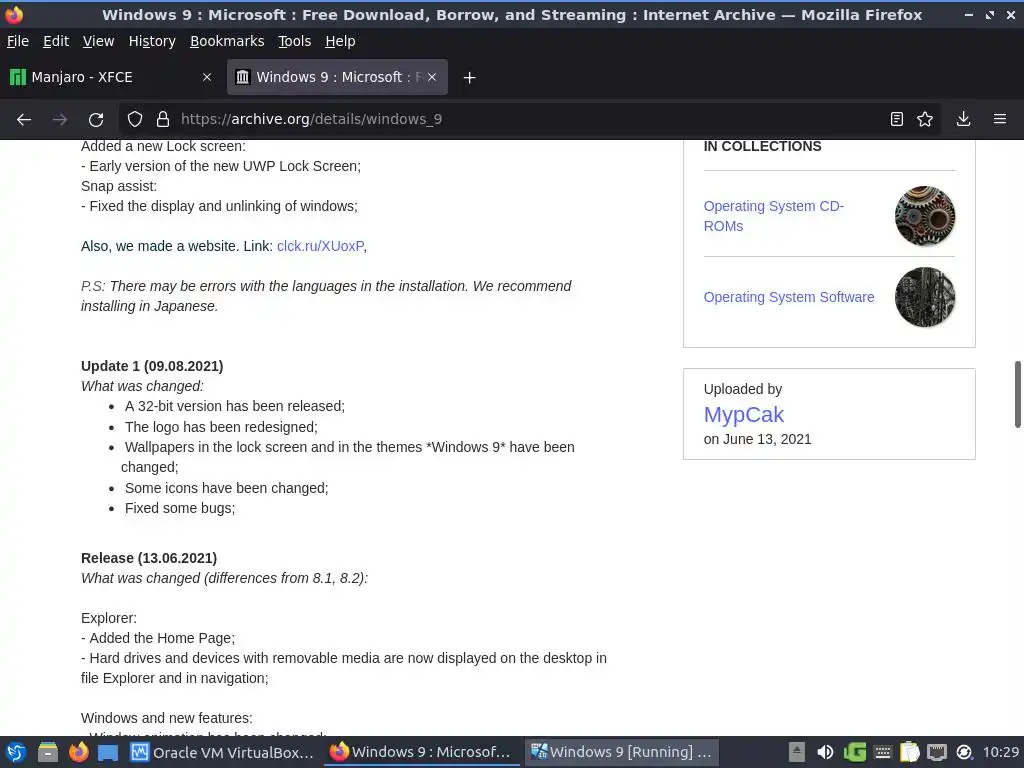Go back to the previous page

point(24,120)
